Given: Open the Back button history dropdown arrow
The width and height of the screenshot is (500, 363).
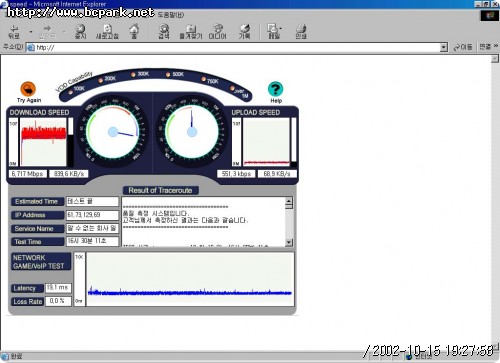Looking at the screenshot, I should point(31,32).
